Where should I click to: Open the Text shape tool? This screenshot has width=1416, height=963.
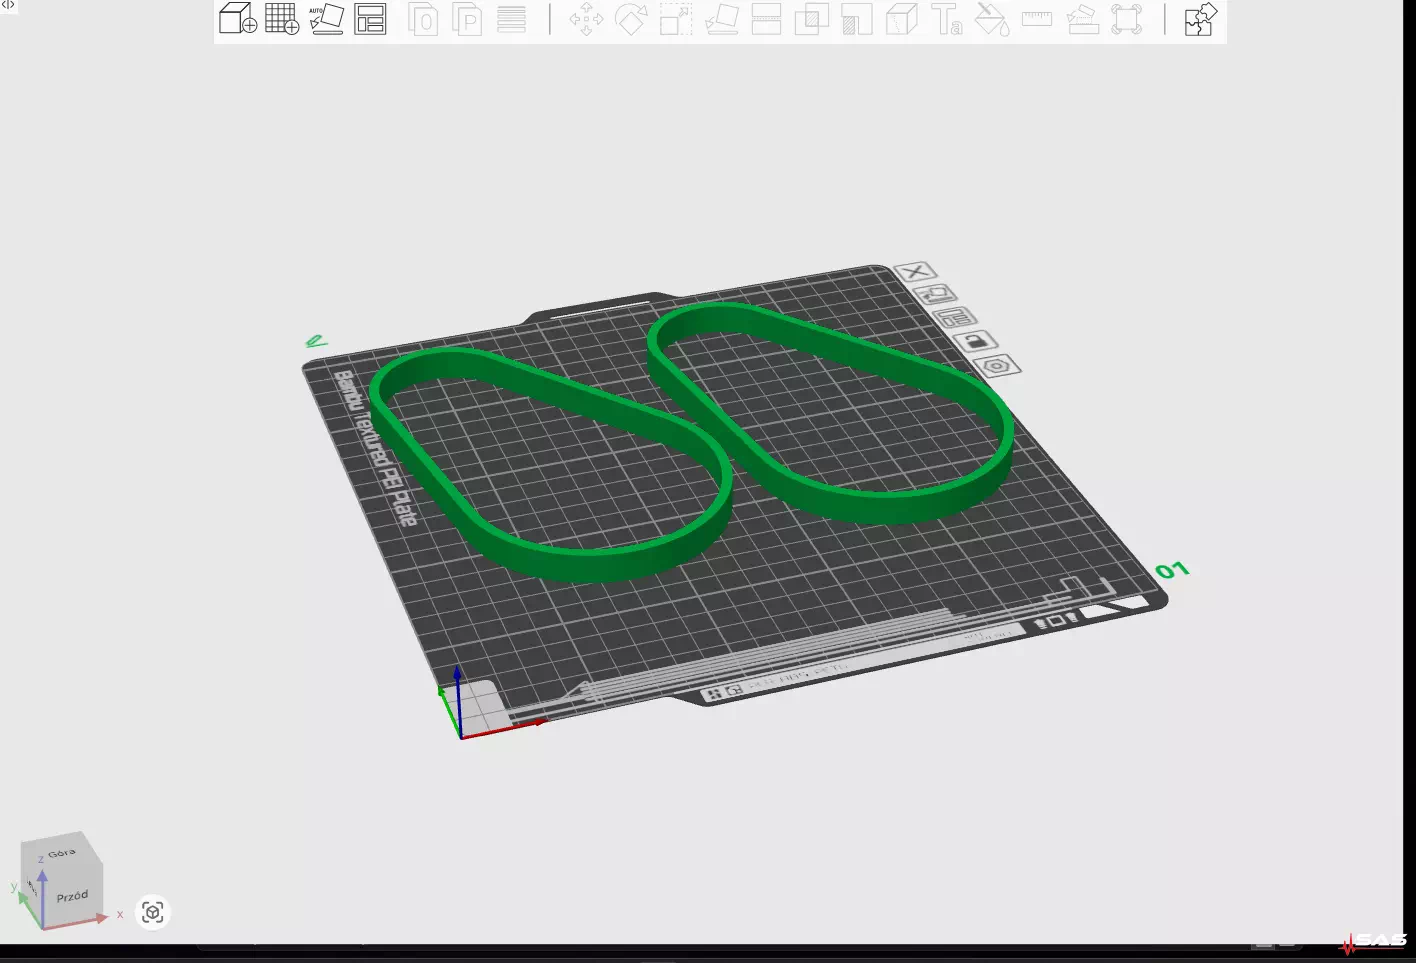click(946, 20)
